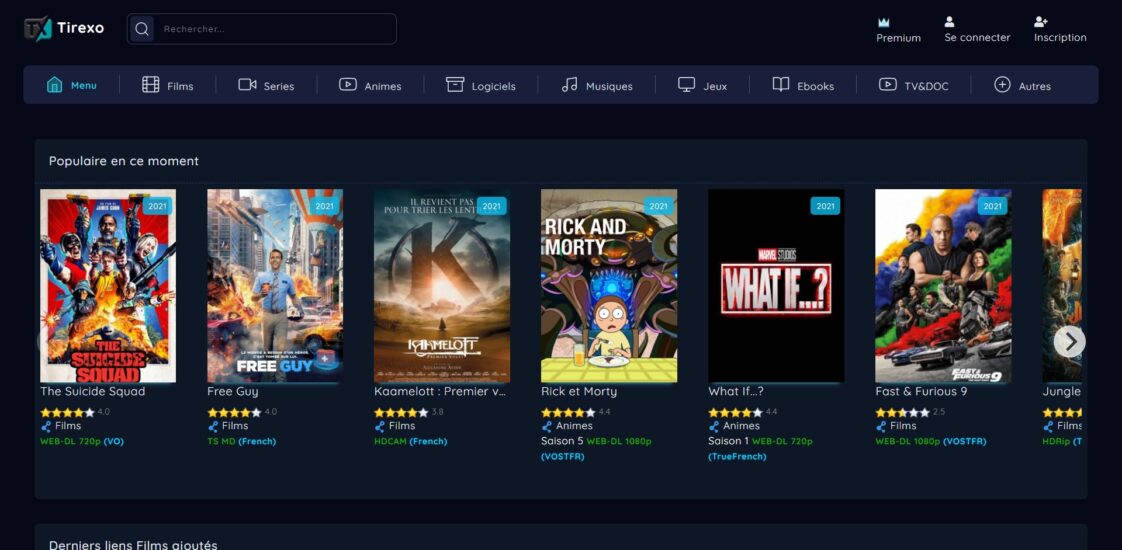Click the Jeux monitor icon
Viewport: 1122px width, 550px height.
pos(686,85)
